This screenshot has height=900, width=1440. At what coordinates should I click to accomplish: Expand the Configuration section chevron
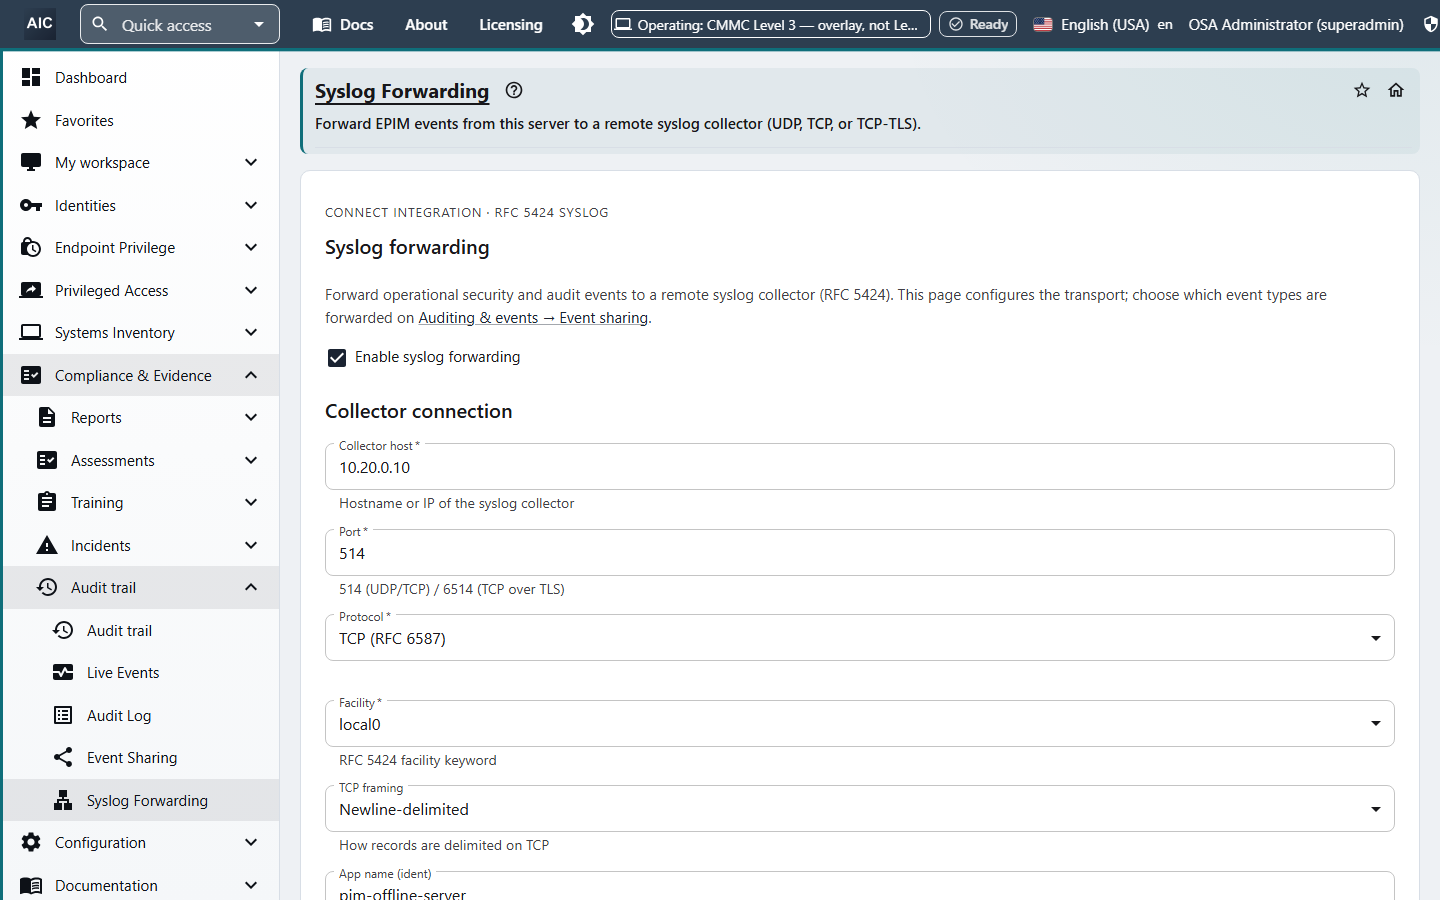251,842
